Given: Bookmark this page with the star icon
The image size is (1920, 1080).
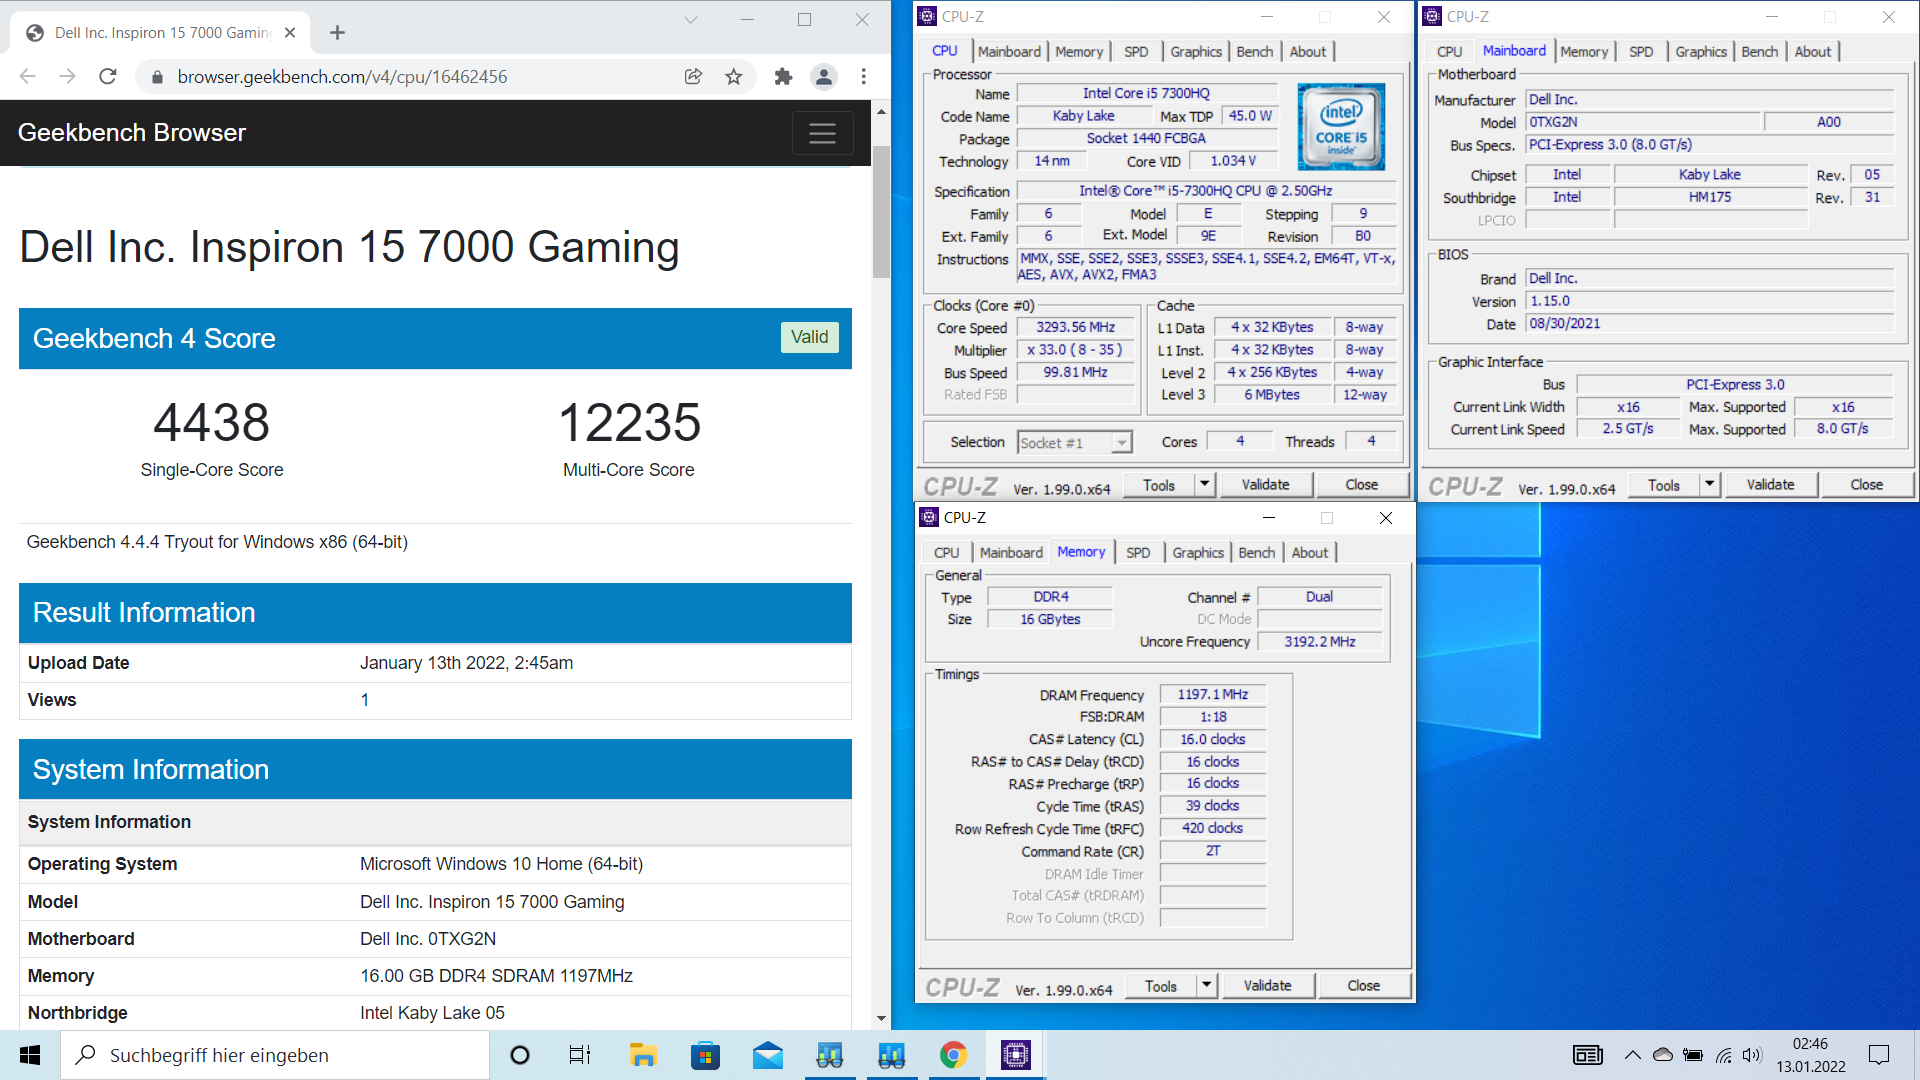Looking at the screenshot, I should click(x=734, y=77).
